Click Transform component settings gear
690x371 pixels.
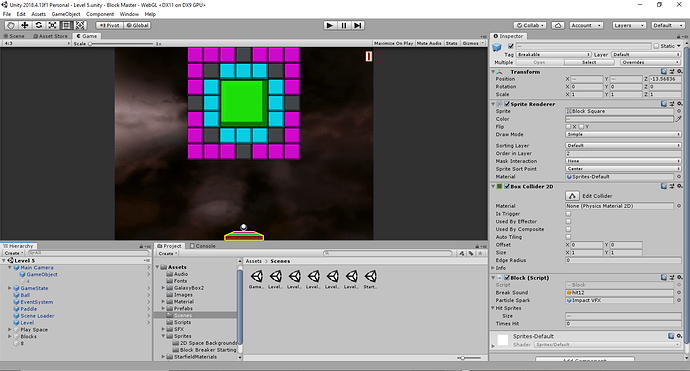click(x=679, y=71)
